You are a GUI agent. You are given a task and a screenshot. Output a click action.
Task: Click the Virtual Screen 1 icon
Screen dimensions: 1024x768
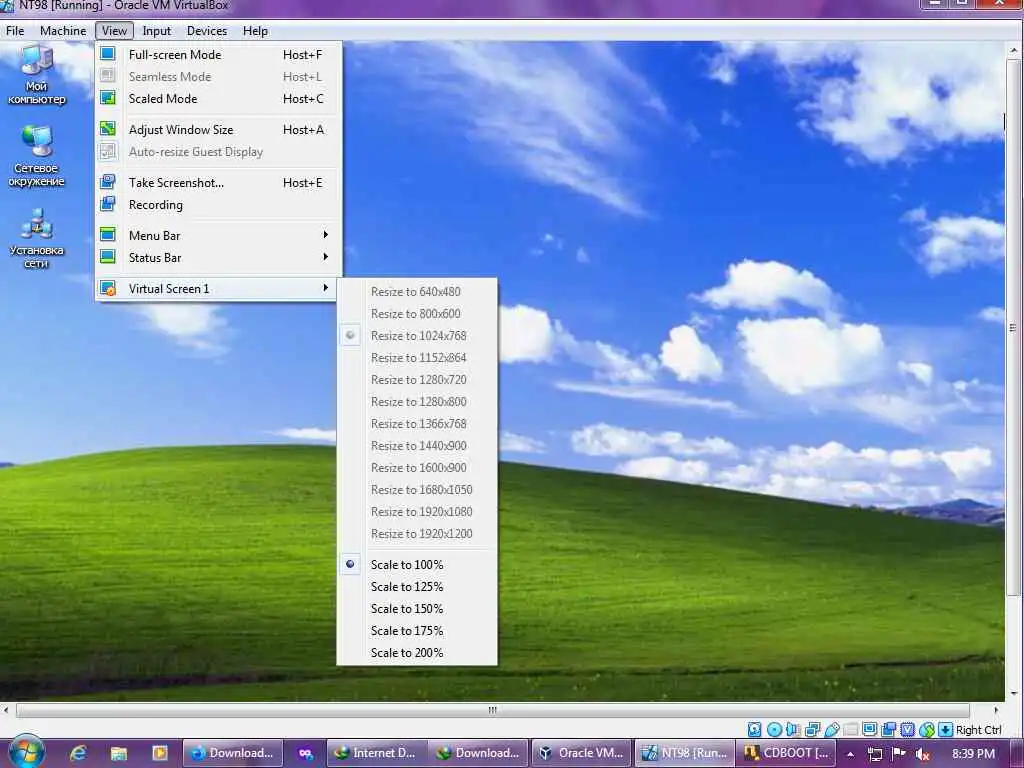(108, 288)
